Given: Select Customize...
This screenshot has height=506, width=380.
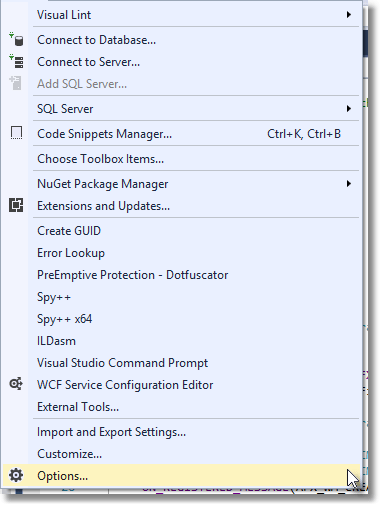Looking at the screenshot, I should (181, 454).
